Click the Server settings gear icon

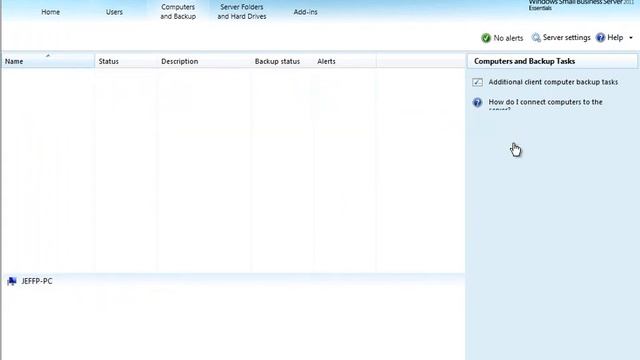[x=536, y=38]
